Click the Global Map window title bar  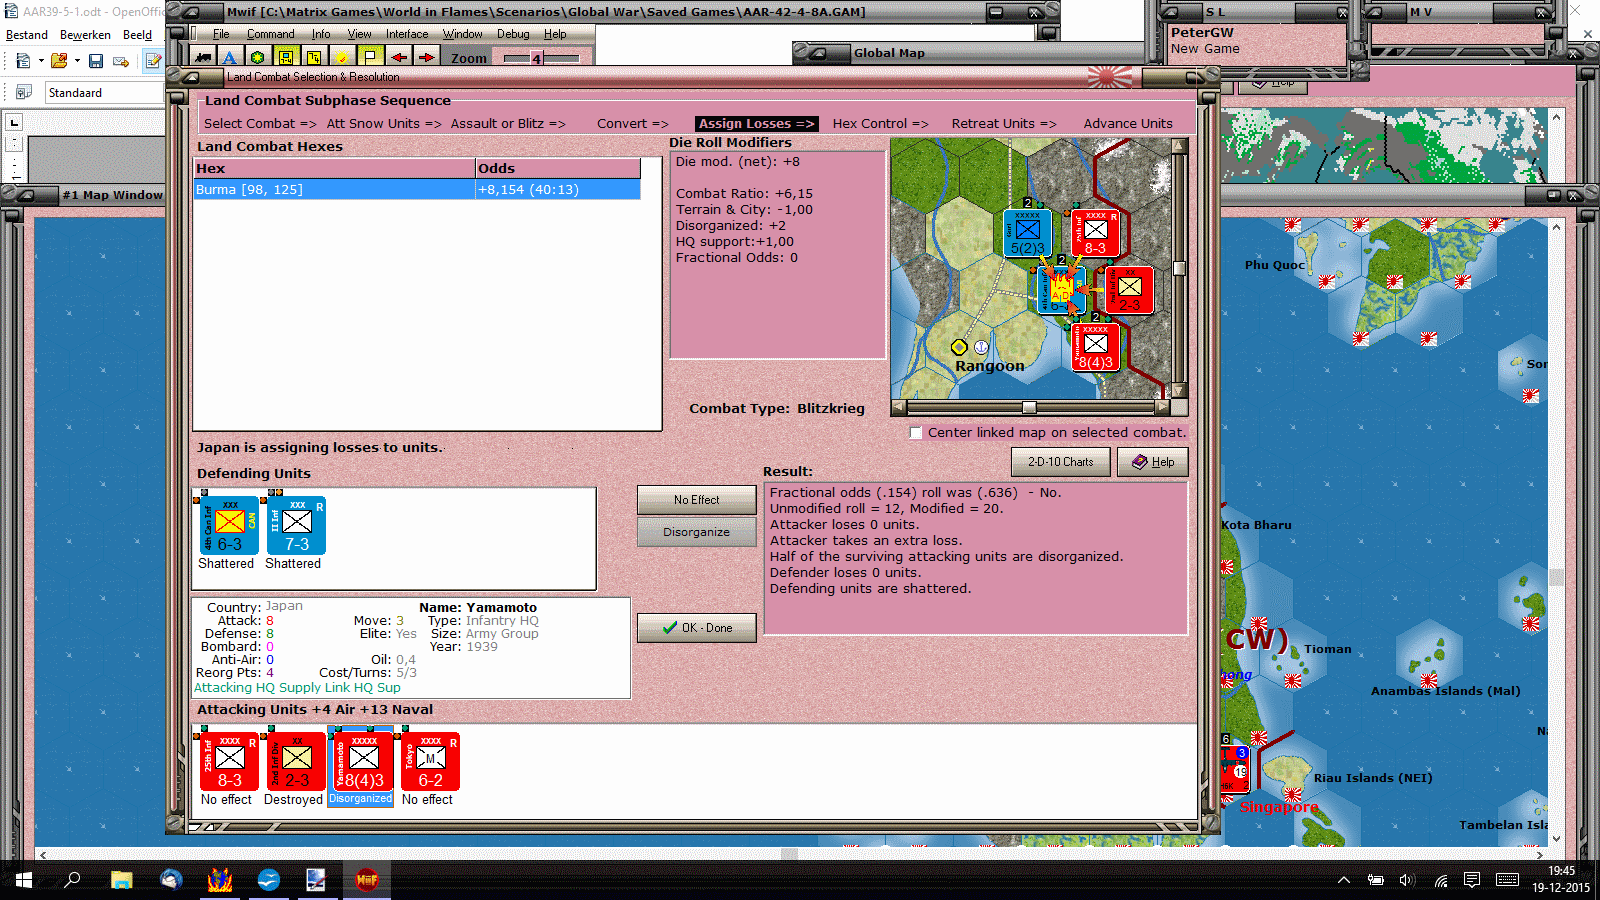[x=970, y=53]
